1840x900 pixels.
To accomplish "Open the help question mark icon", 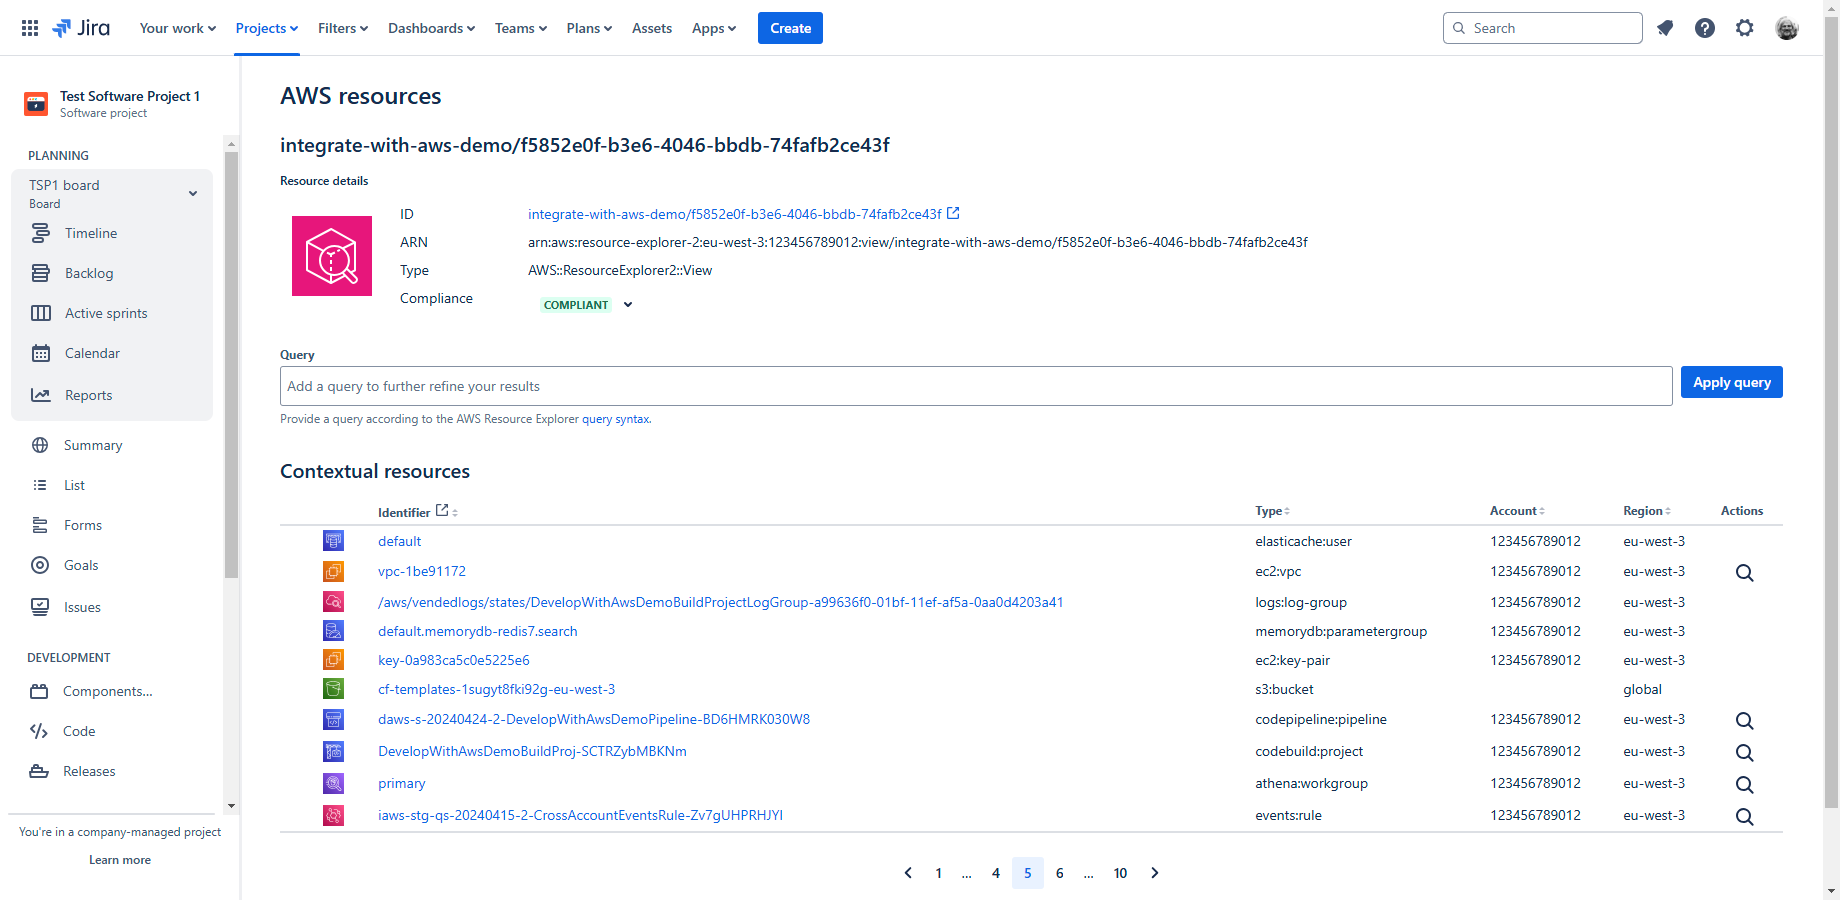I will 1705,28.
